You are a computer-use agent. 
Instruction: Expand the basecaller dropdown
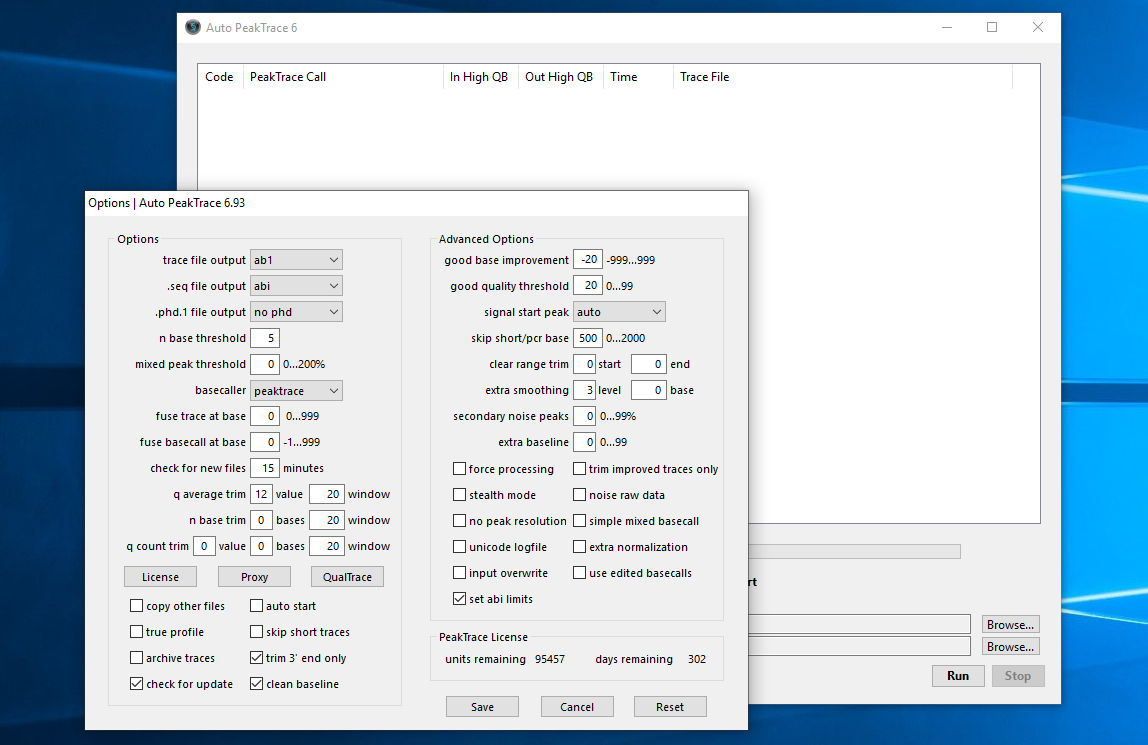[x=296, y=390]
